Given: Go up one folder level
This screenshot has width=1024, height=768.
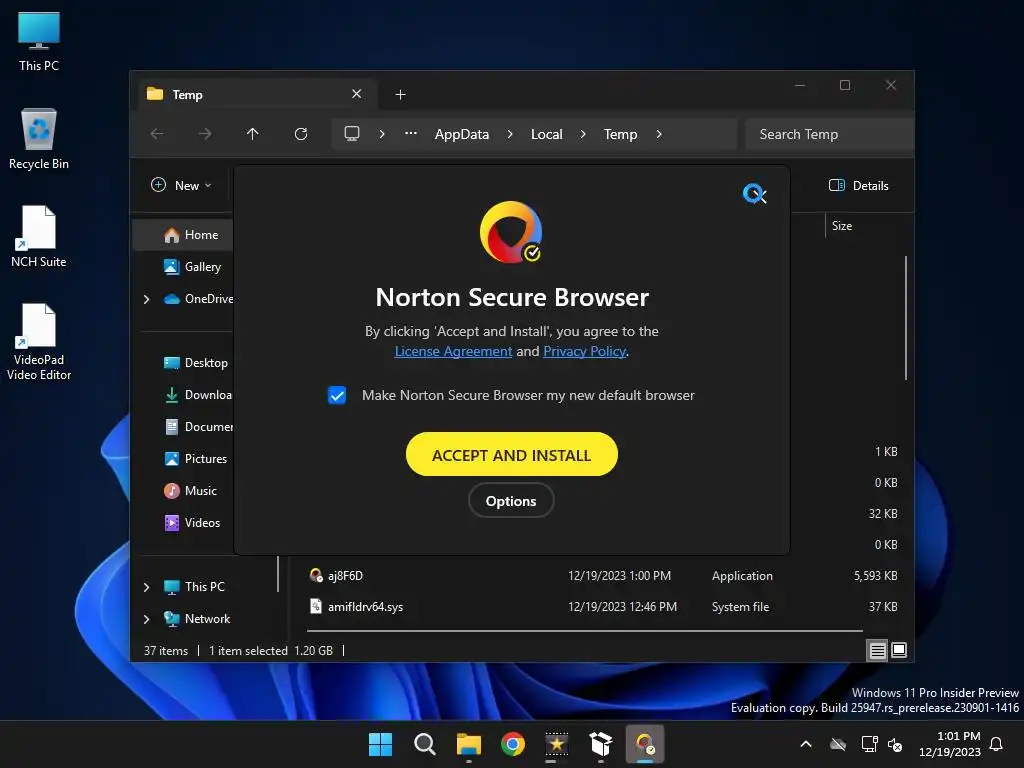Looking at the screenshot, I should tap(253, 134).
